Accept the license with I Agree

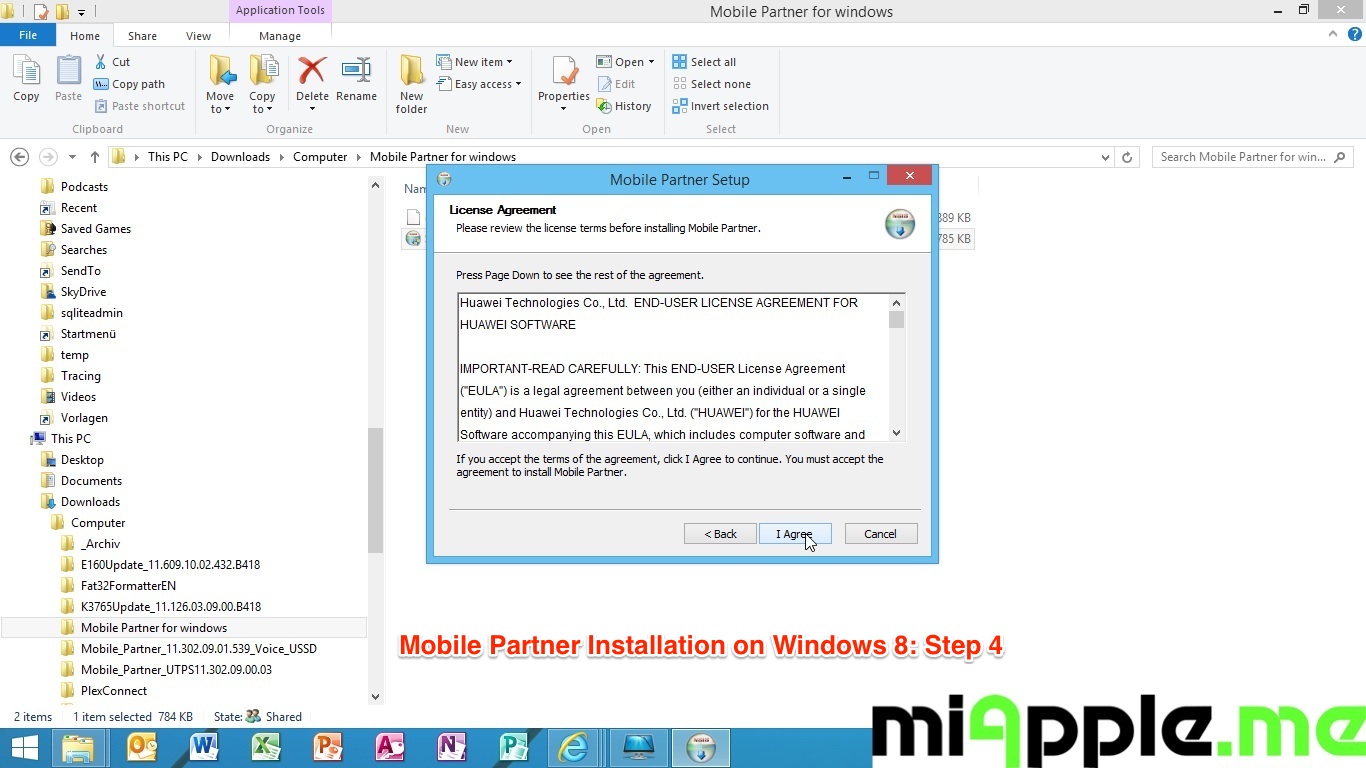click(x=795, y=534)
